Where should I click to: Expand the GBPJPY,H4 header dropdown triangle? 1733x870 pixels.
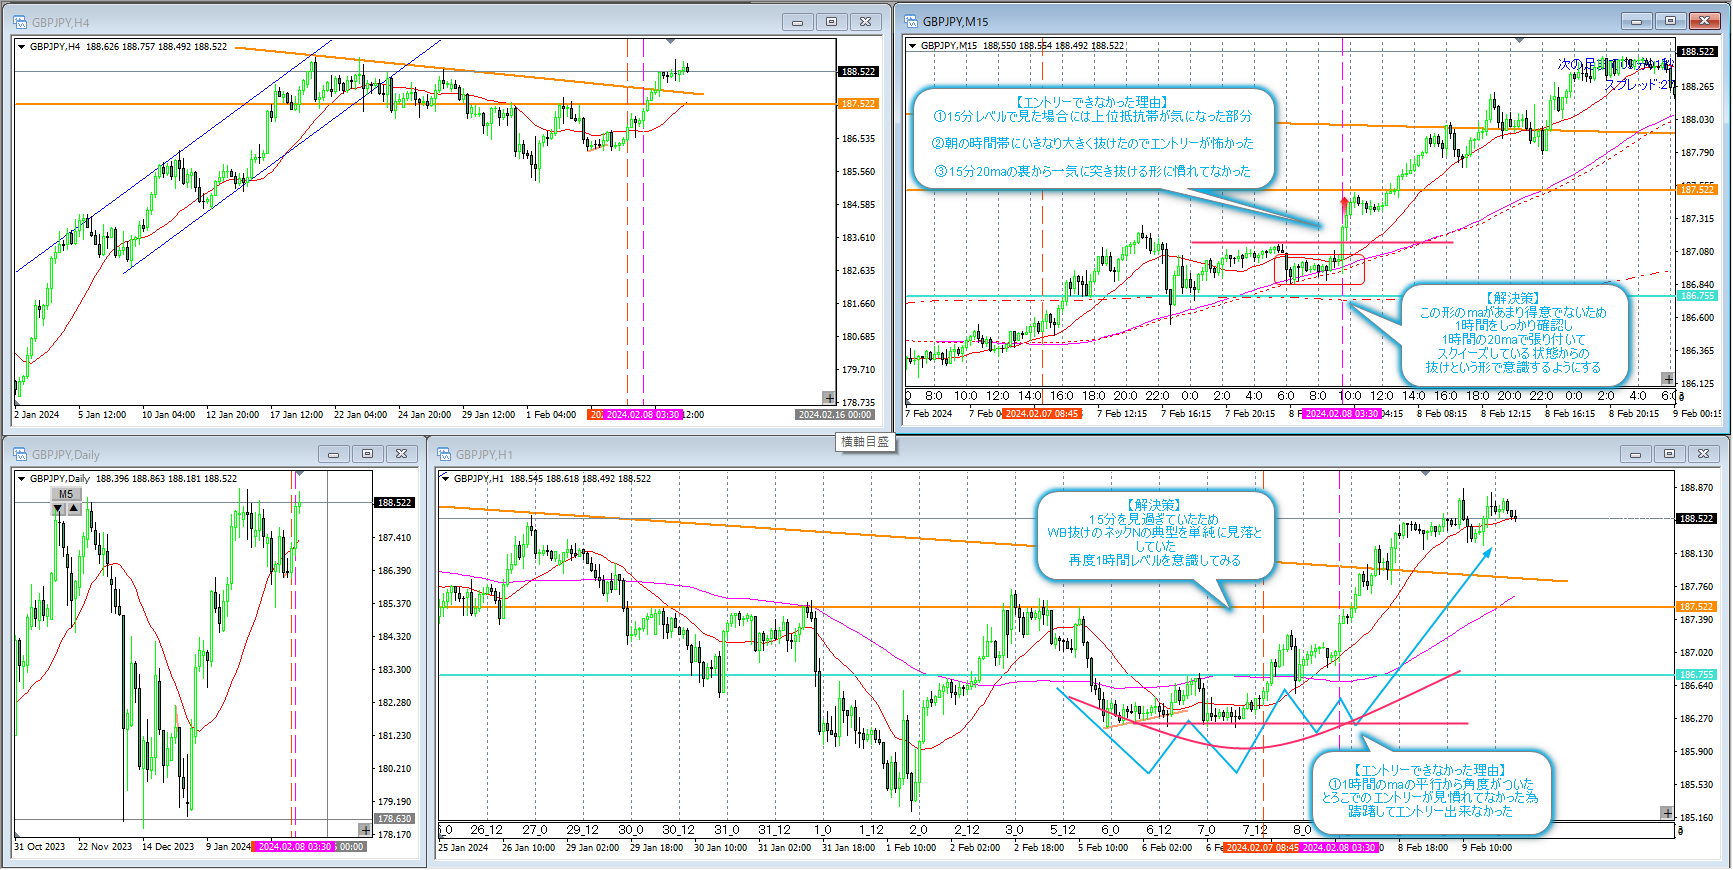[22, 47]
